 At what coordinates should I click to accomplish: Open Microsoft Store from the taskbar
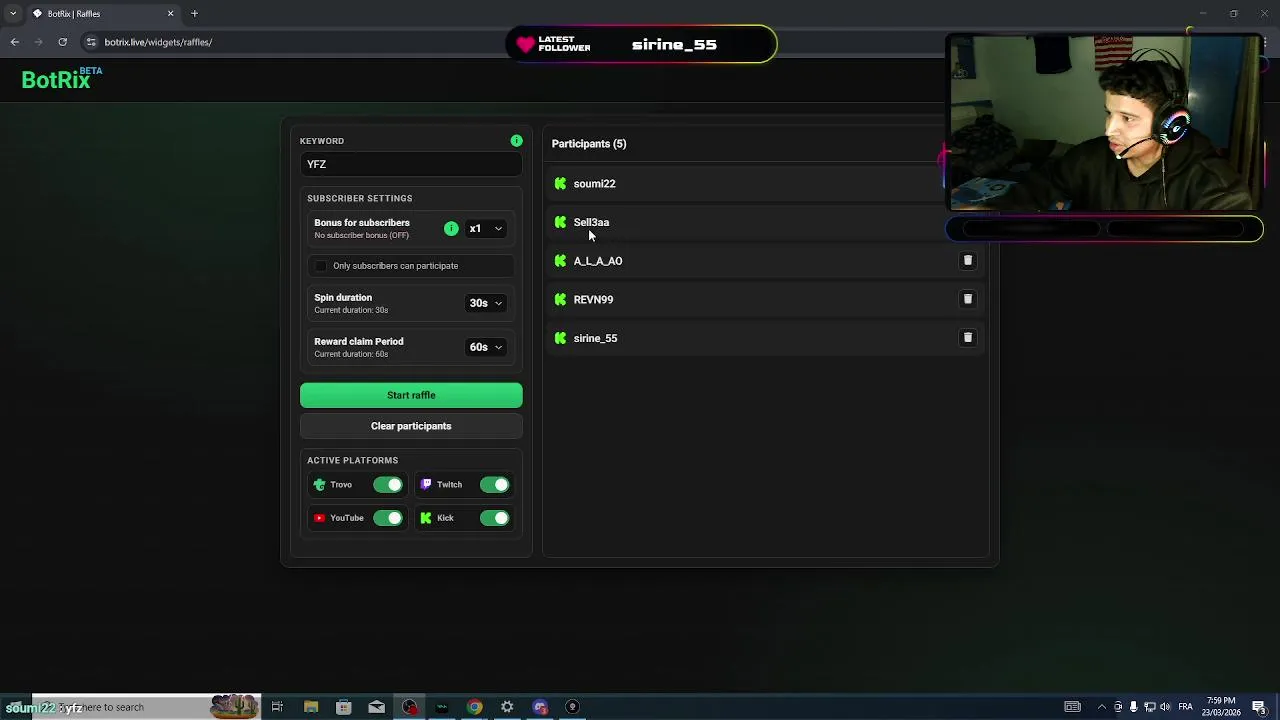pyautogui.click(x=343, y=707)
